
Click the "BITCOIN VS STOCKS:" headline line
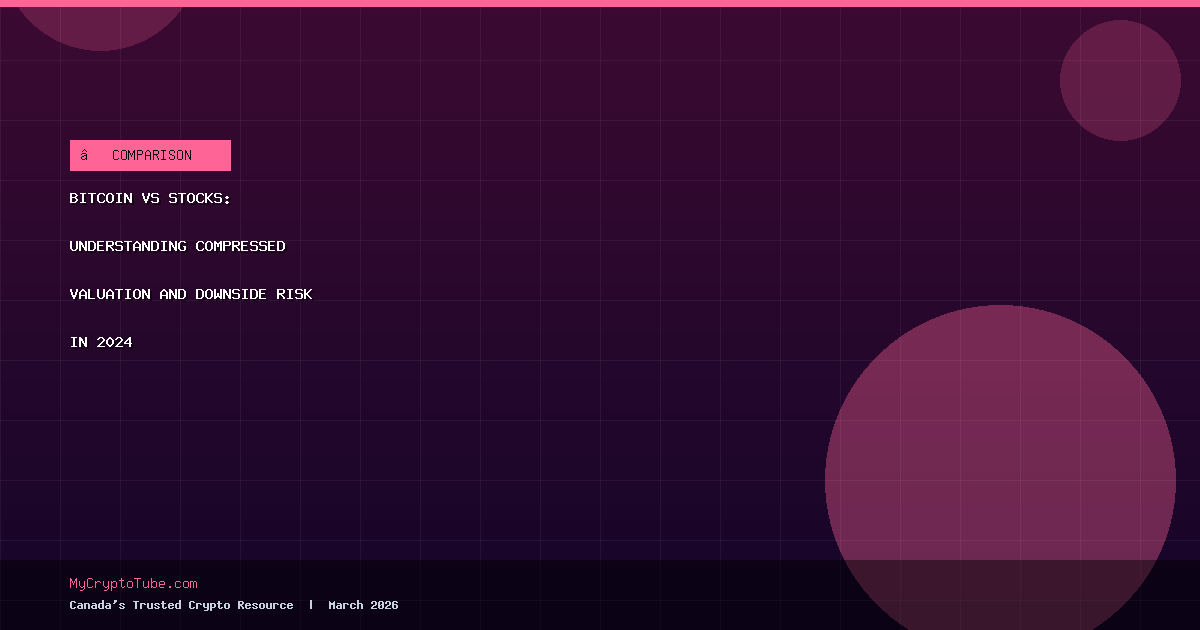pos(150,199)
